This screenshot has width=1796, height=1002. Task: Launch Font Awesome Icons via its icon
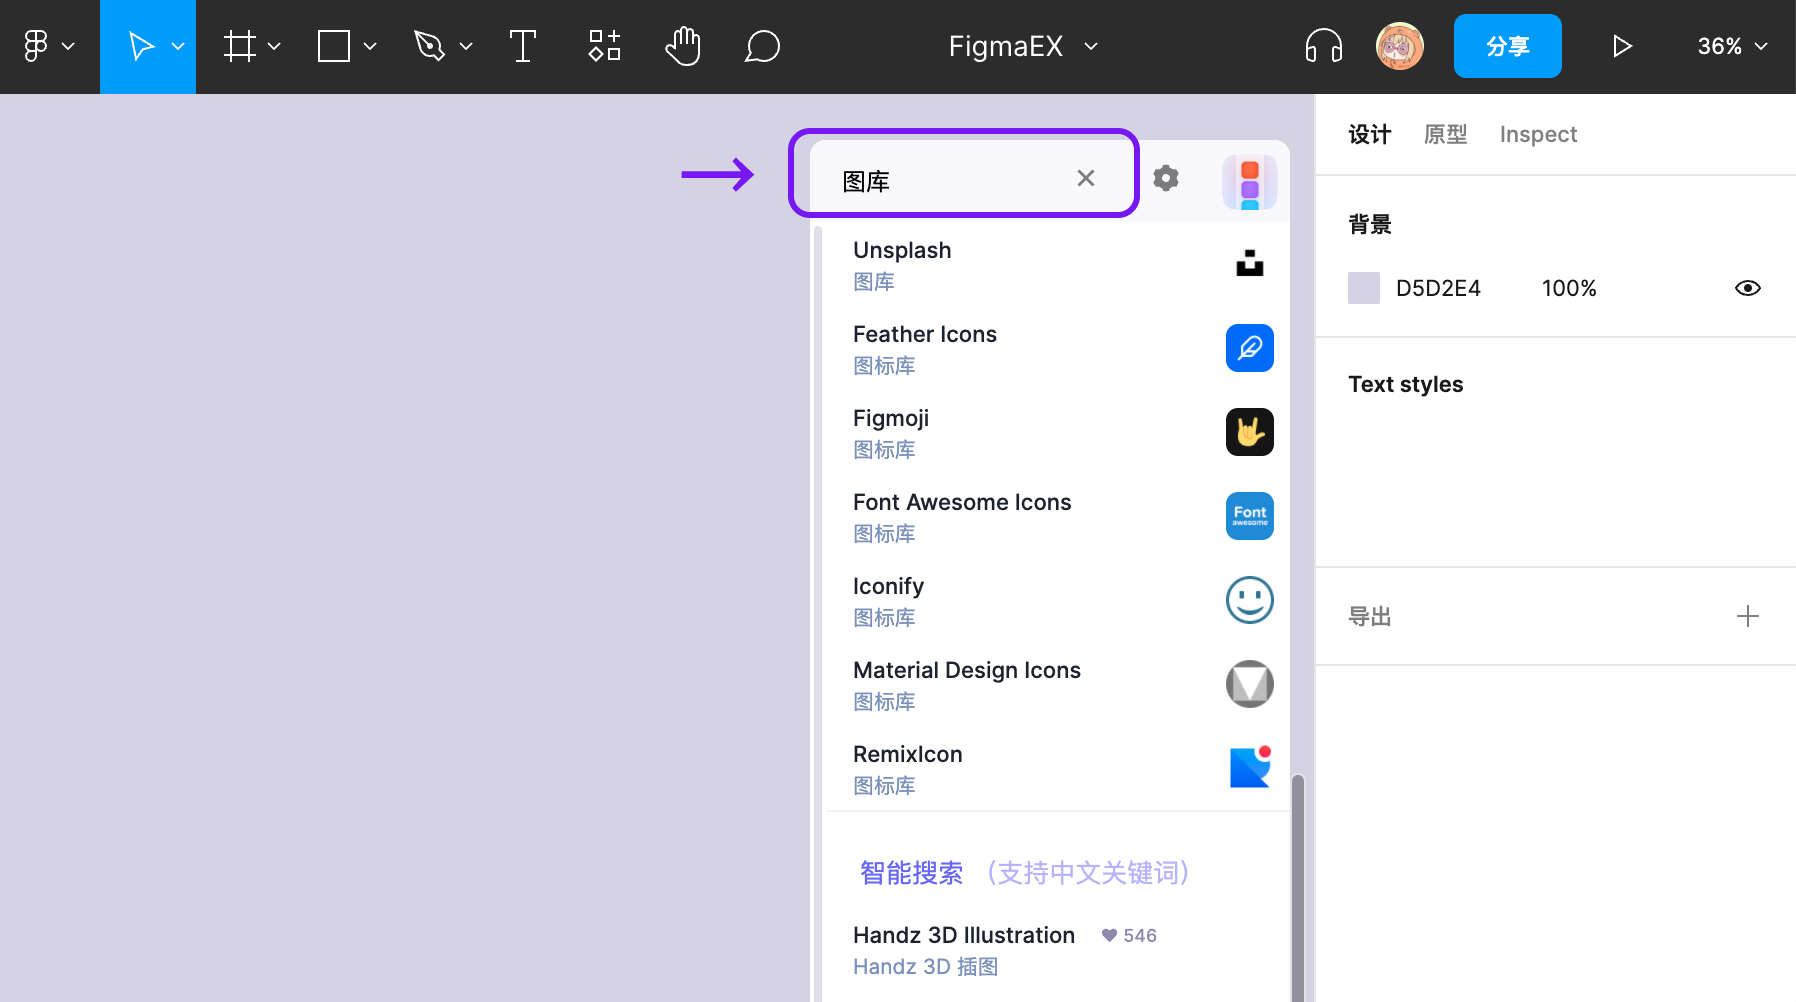[x=1250, y=516]
